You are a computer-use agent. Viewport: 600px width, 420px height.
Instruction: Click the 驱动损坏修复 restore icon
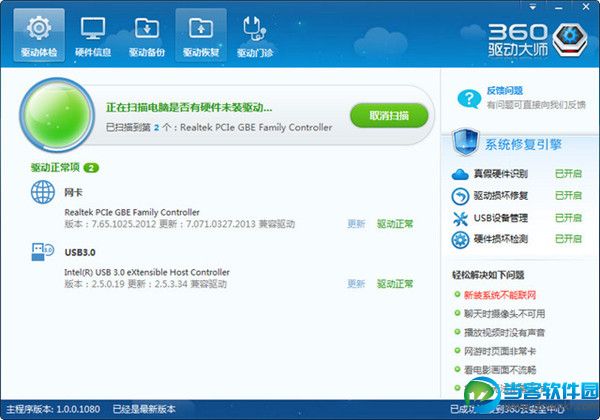click(460, 196)
